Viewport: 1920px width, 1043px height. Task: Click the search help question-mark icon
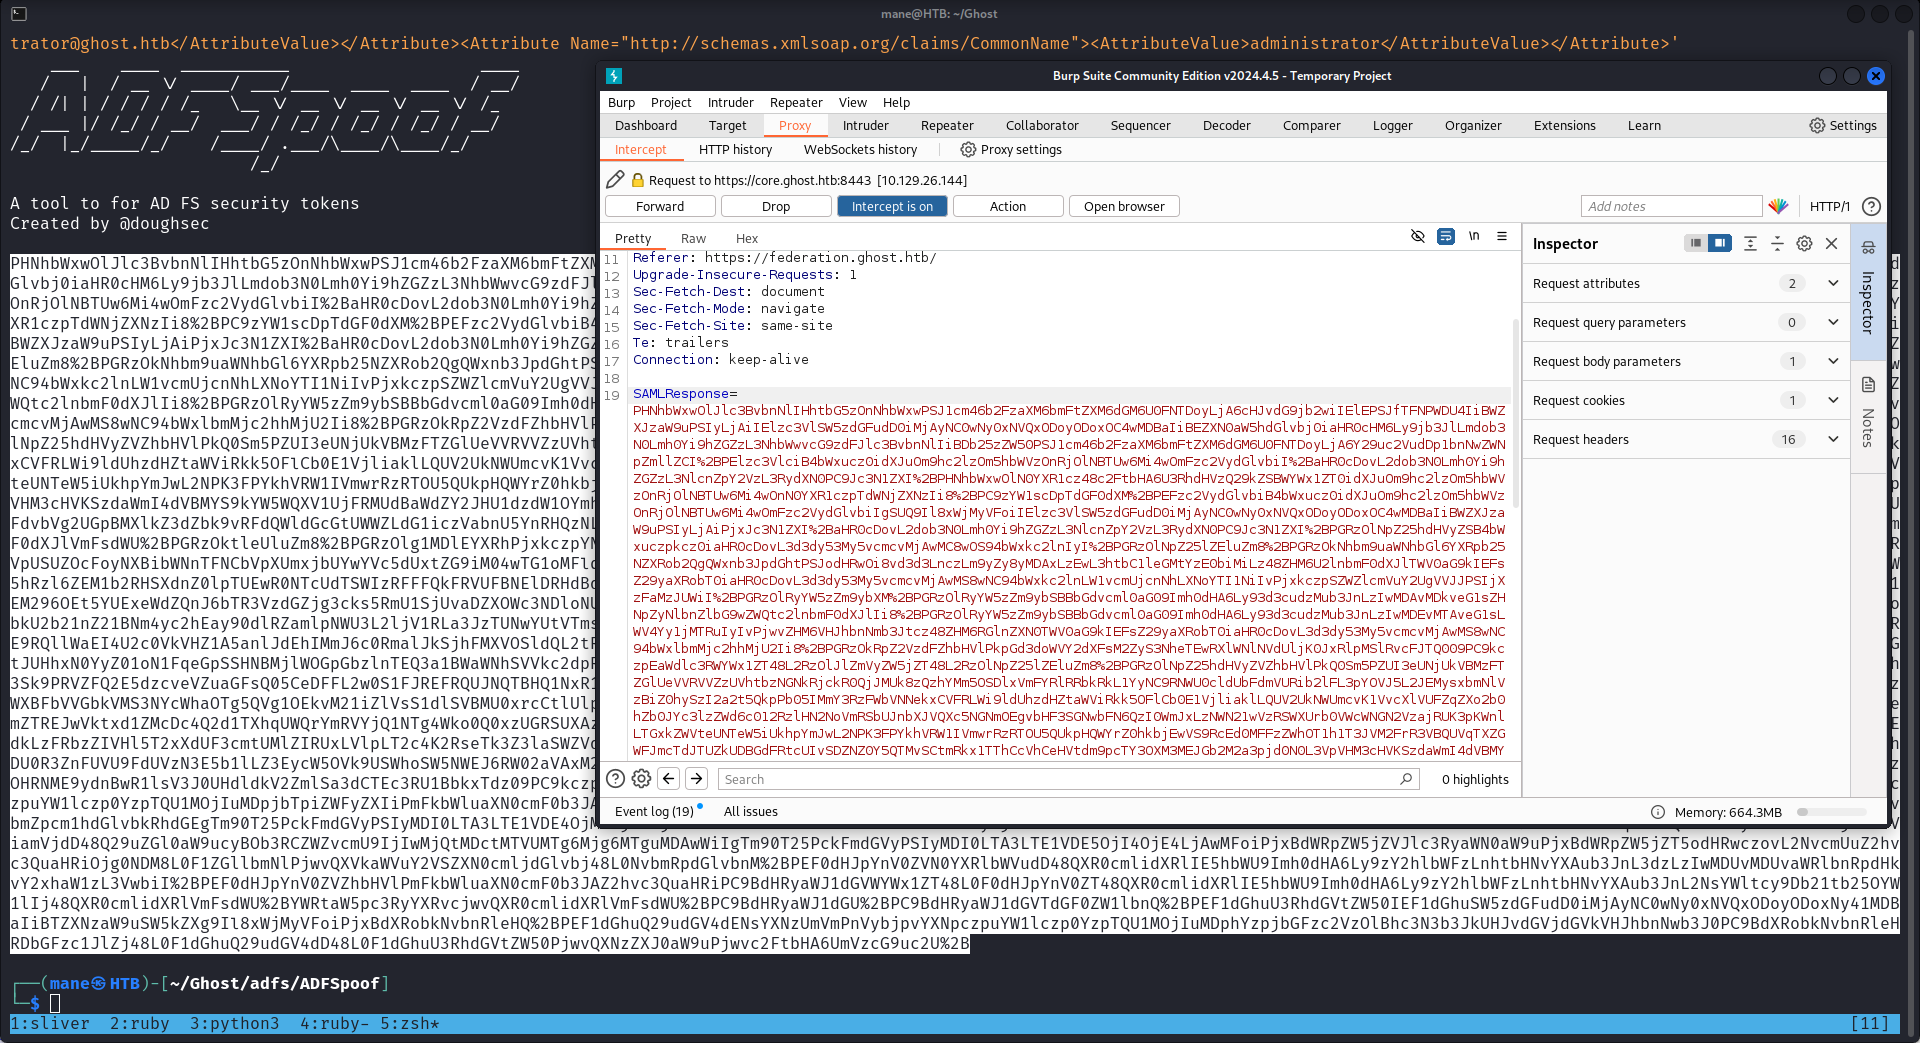point(616,779)
